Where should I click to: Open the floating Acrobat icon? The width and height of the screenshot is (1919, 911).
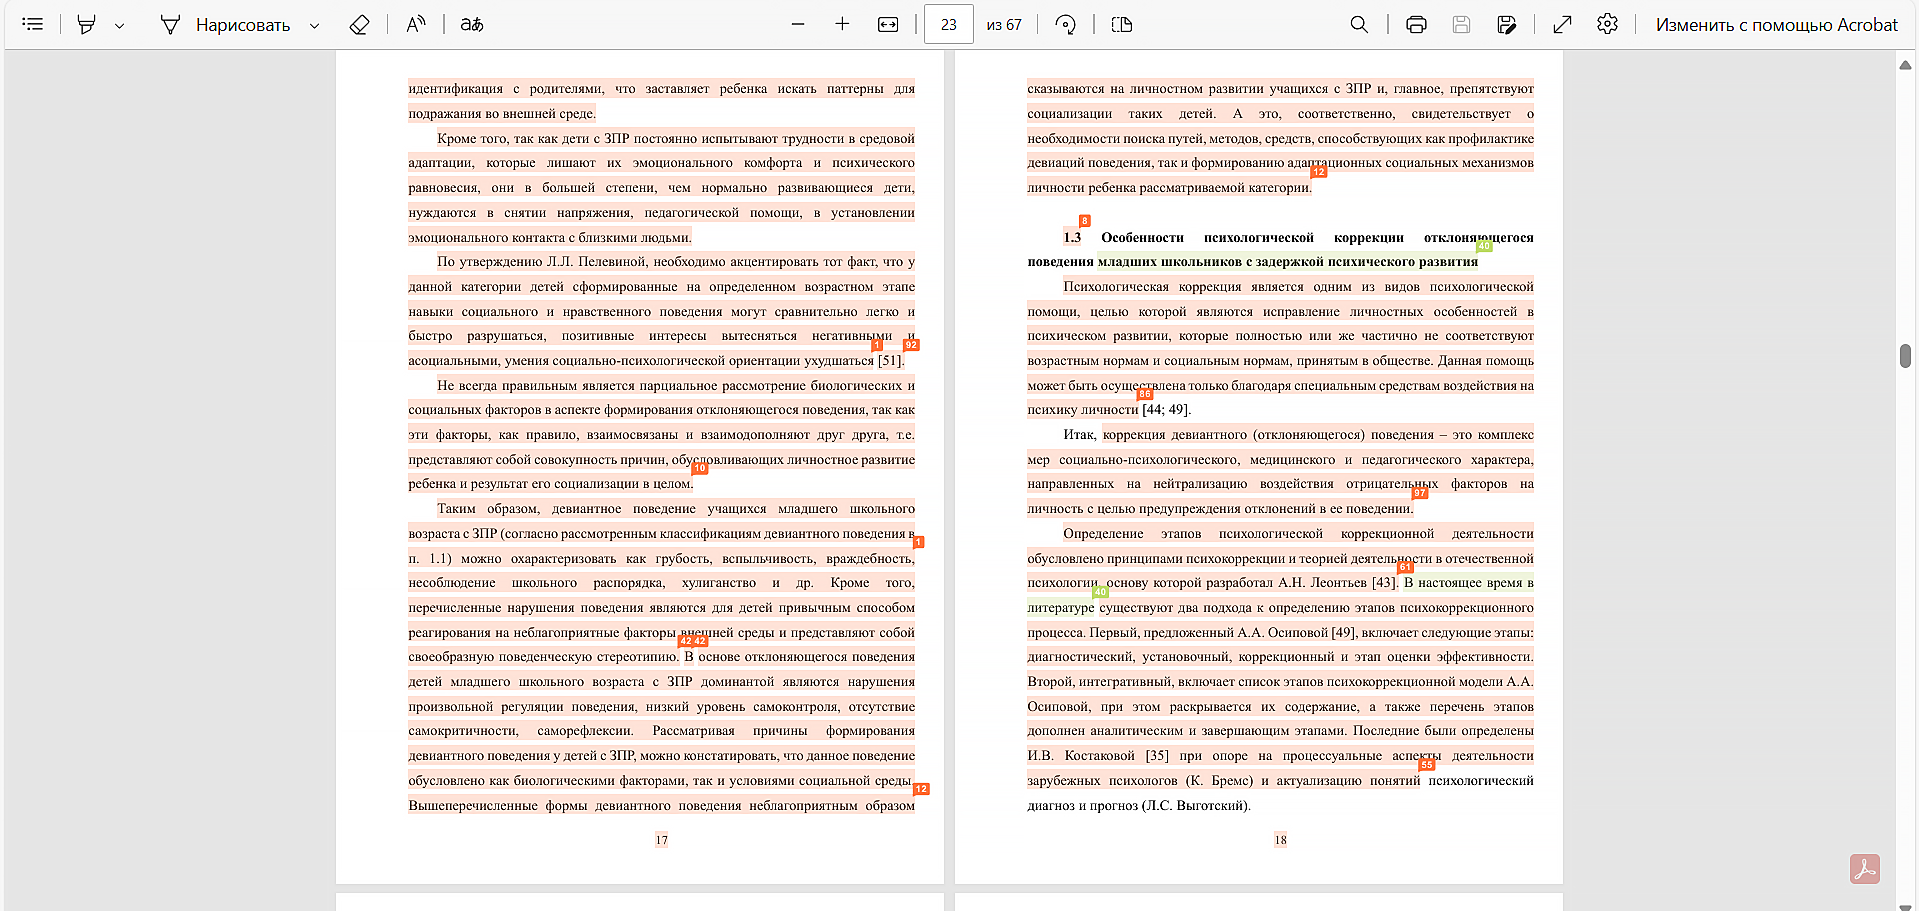coord(1865,869)
